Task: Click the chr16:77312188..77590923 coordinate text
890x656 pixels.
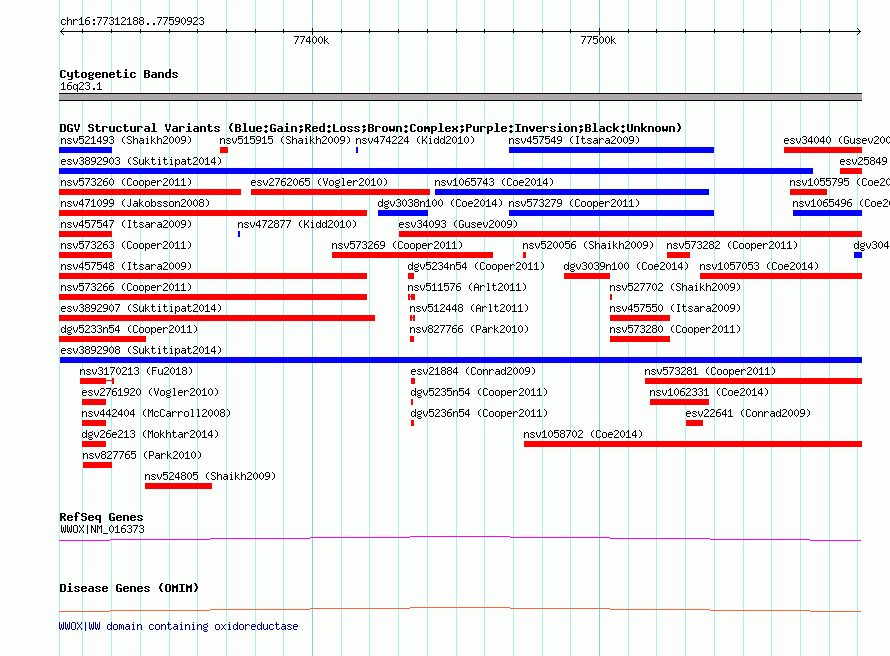Action: coord(132,21)
